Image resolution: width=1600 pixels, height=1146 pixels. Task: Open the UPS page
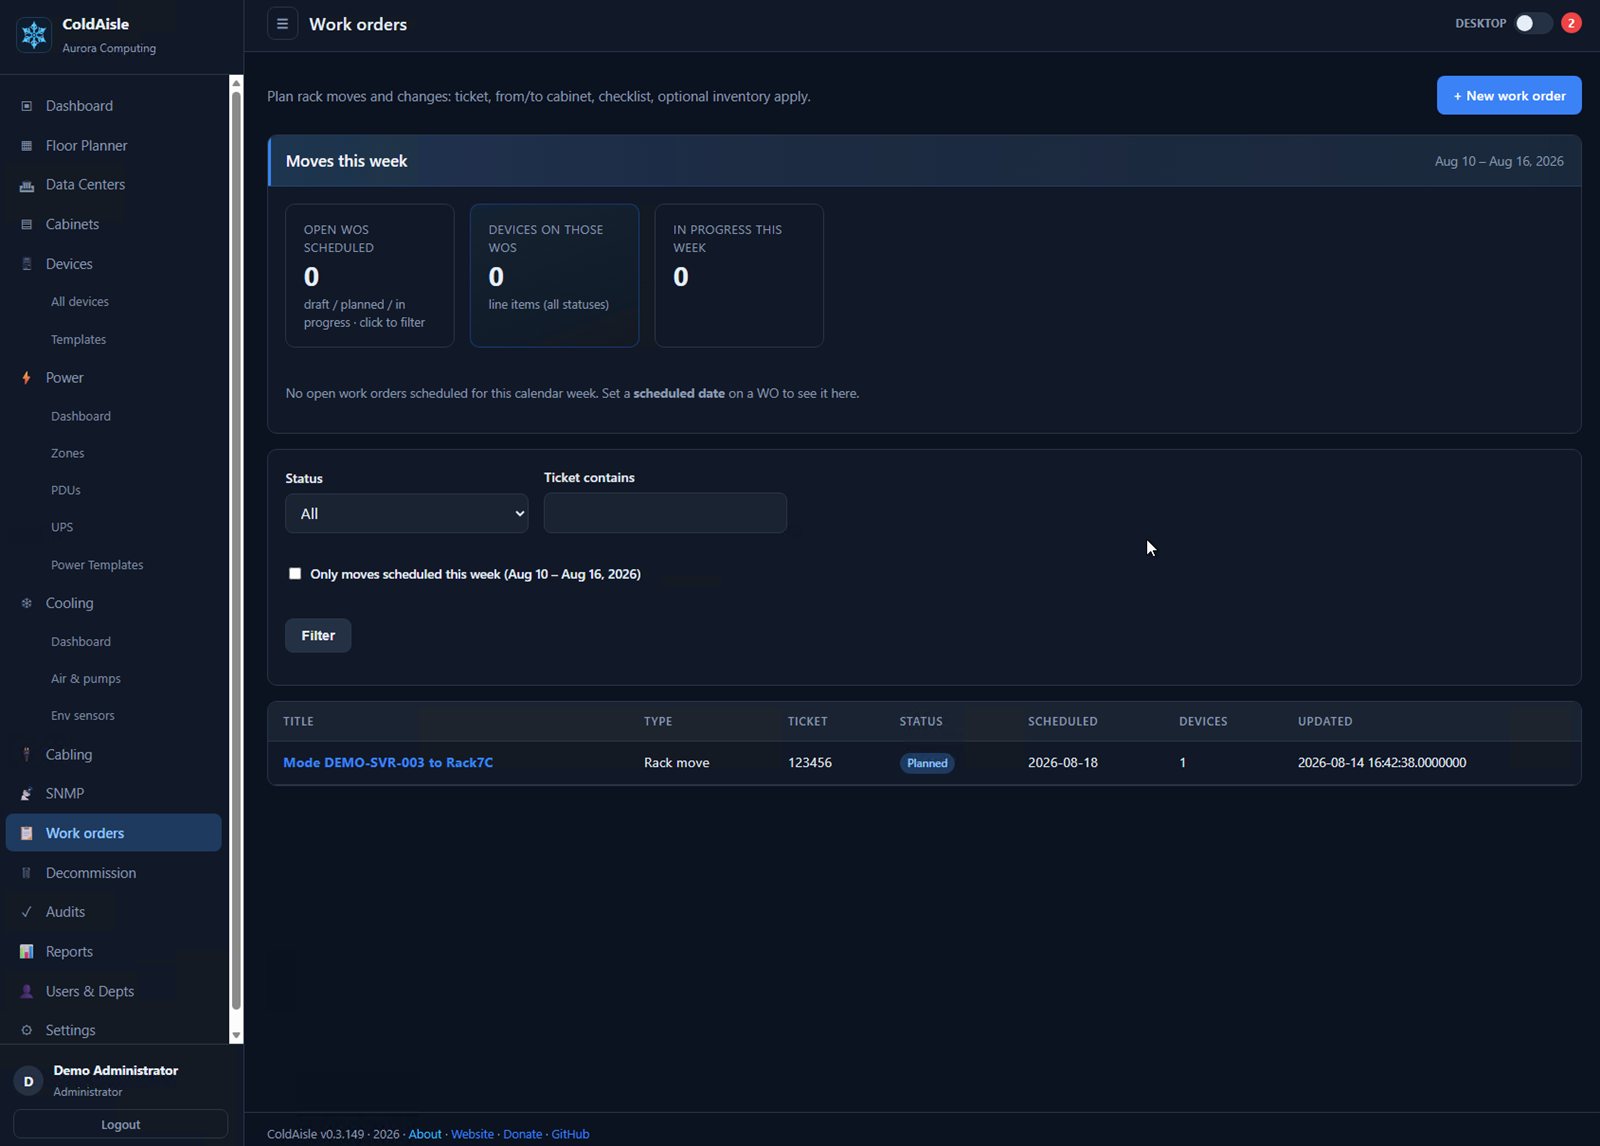click(x=62, y=528)
